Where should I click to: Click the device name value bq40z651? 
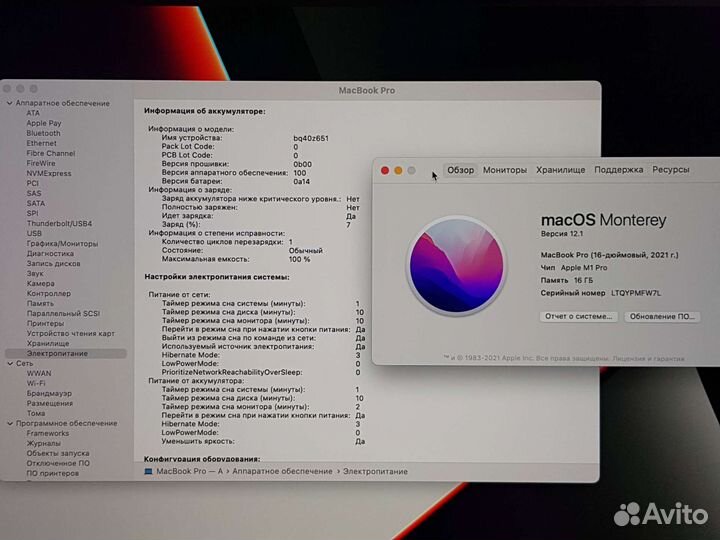[x=311, y=138]
